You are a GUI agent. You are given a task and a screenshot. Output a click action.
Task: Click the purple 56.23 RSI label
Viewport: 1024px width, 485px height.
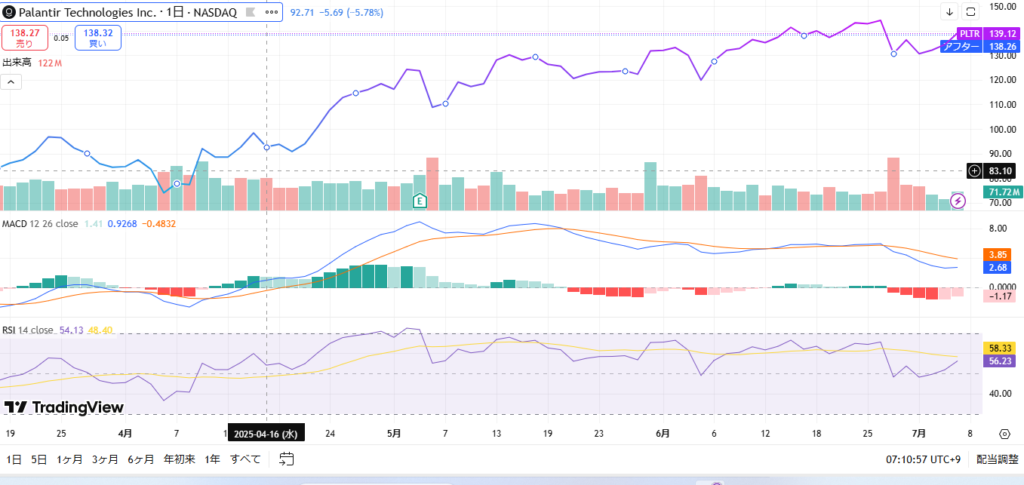click(1000, 362)
